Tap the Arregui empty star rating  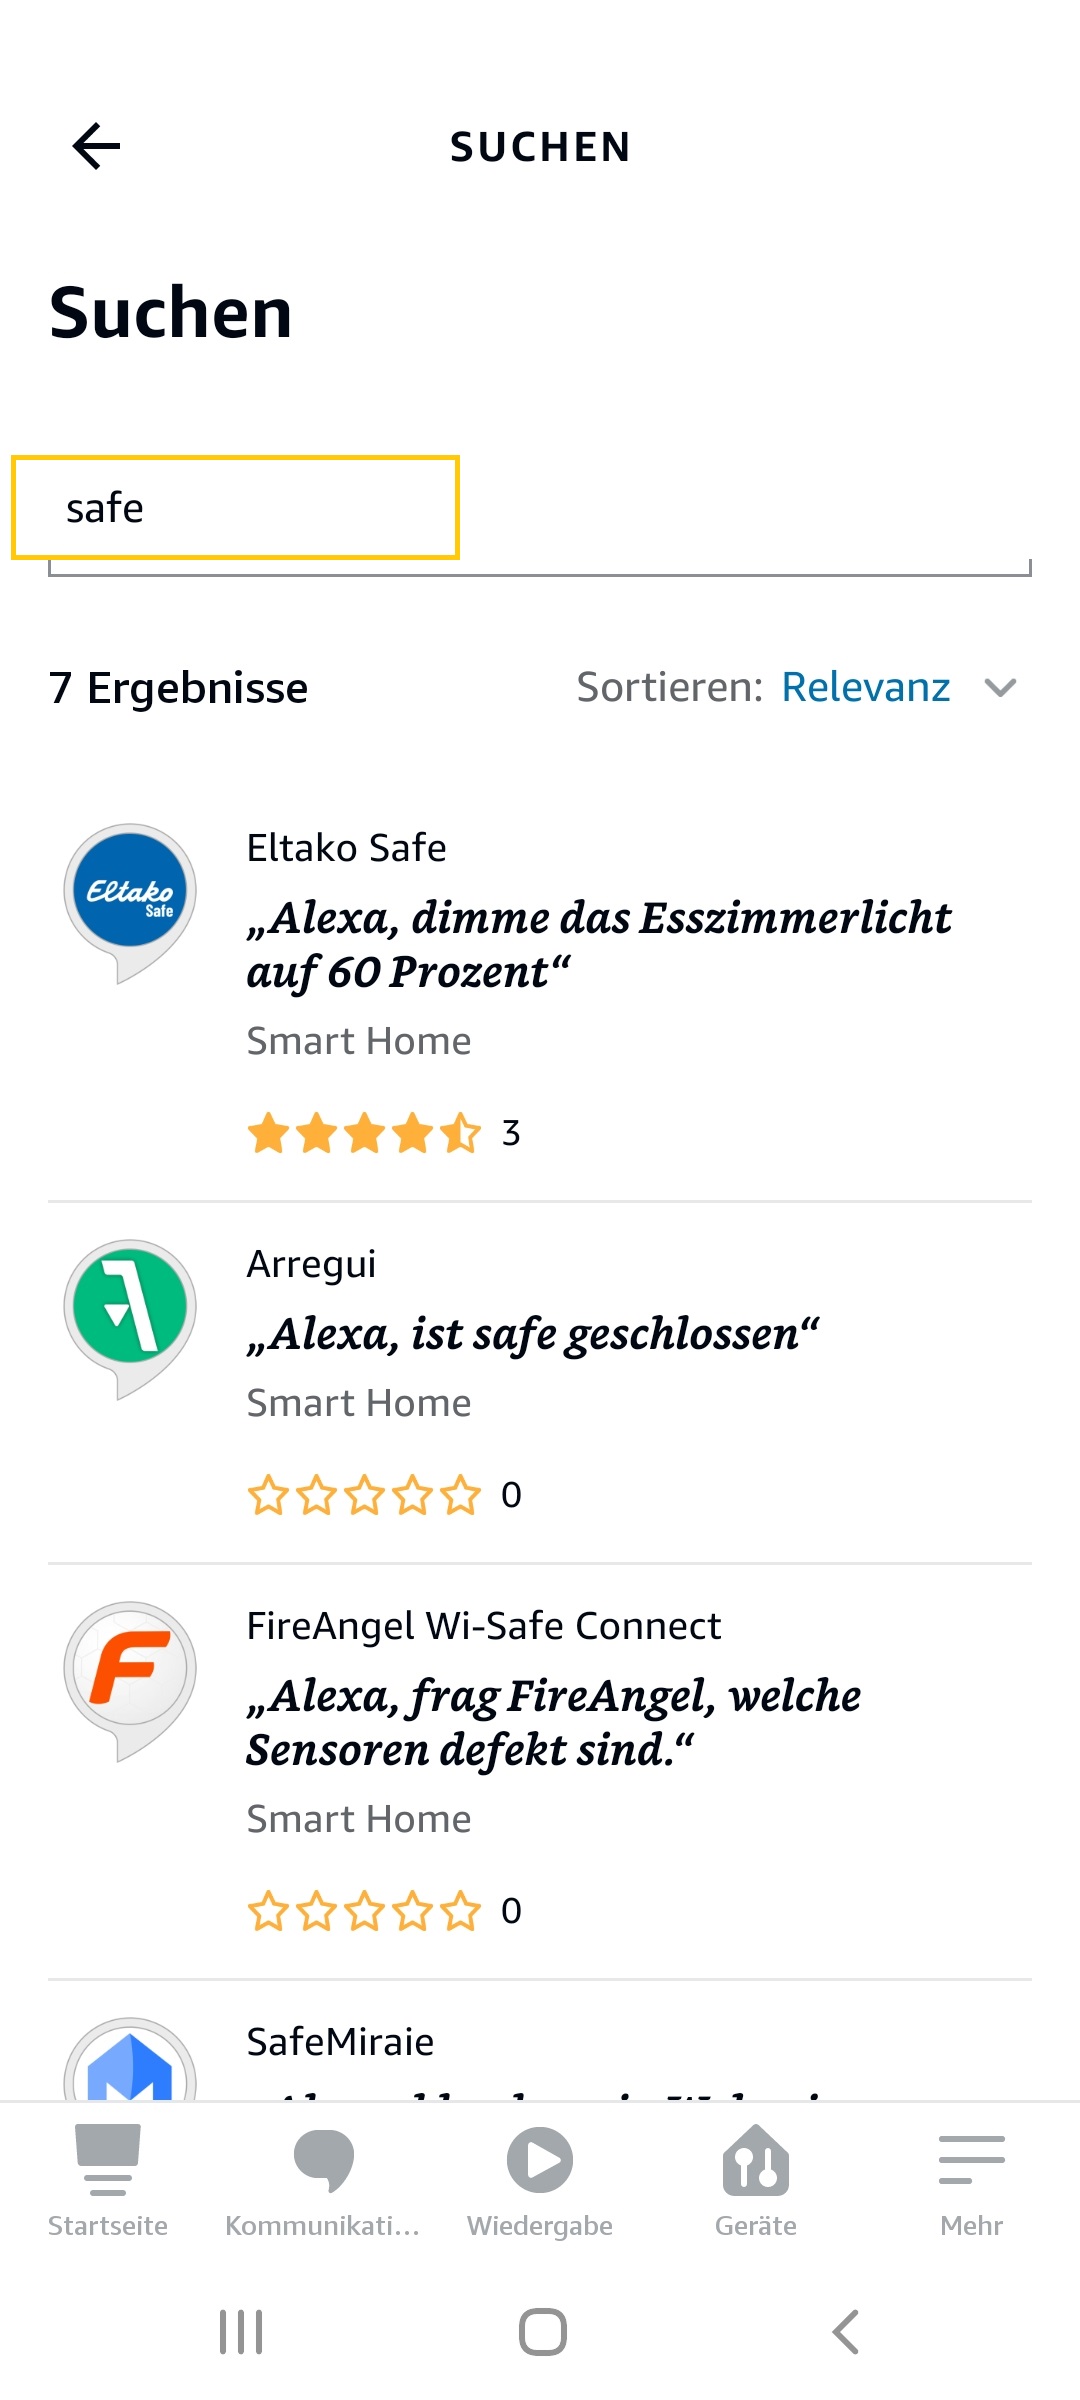click(364, 1496)
